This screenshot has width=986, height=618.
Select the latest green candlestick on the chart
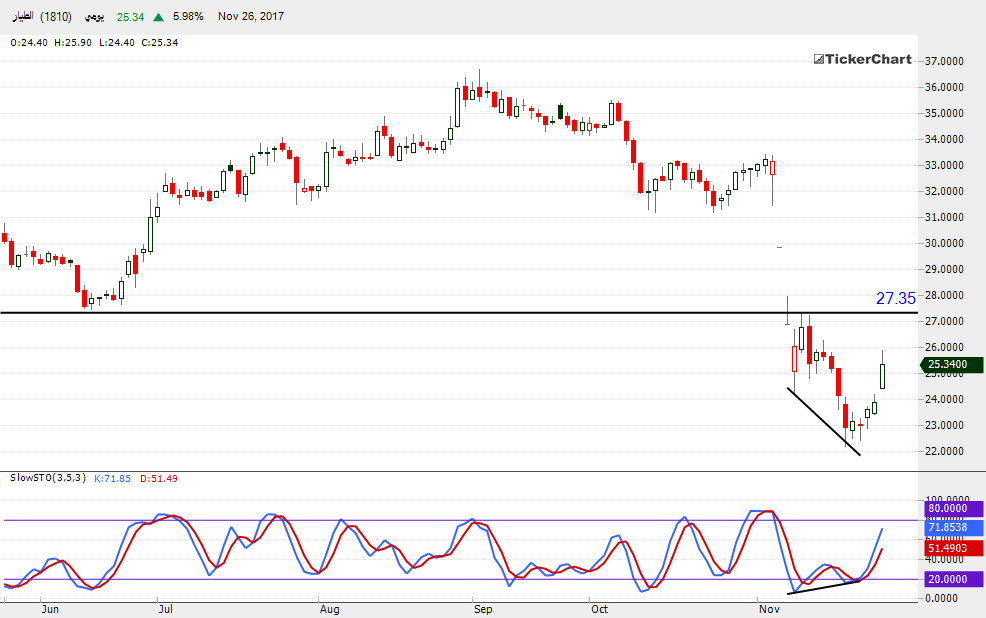pos(883,376)
